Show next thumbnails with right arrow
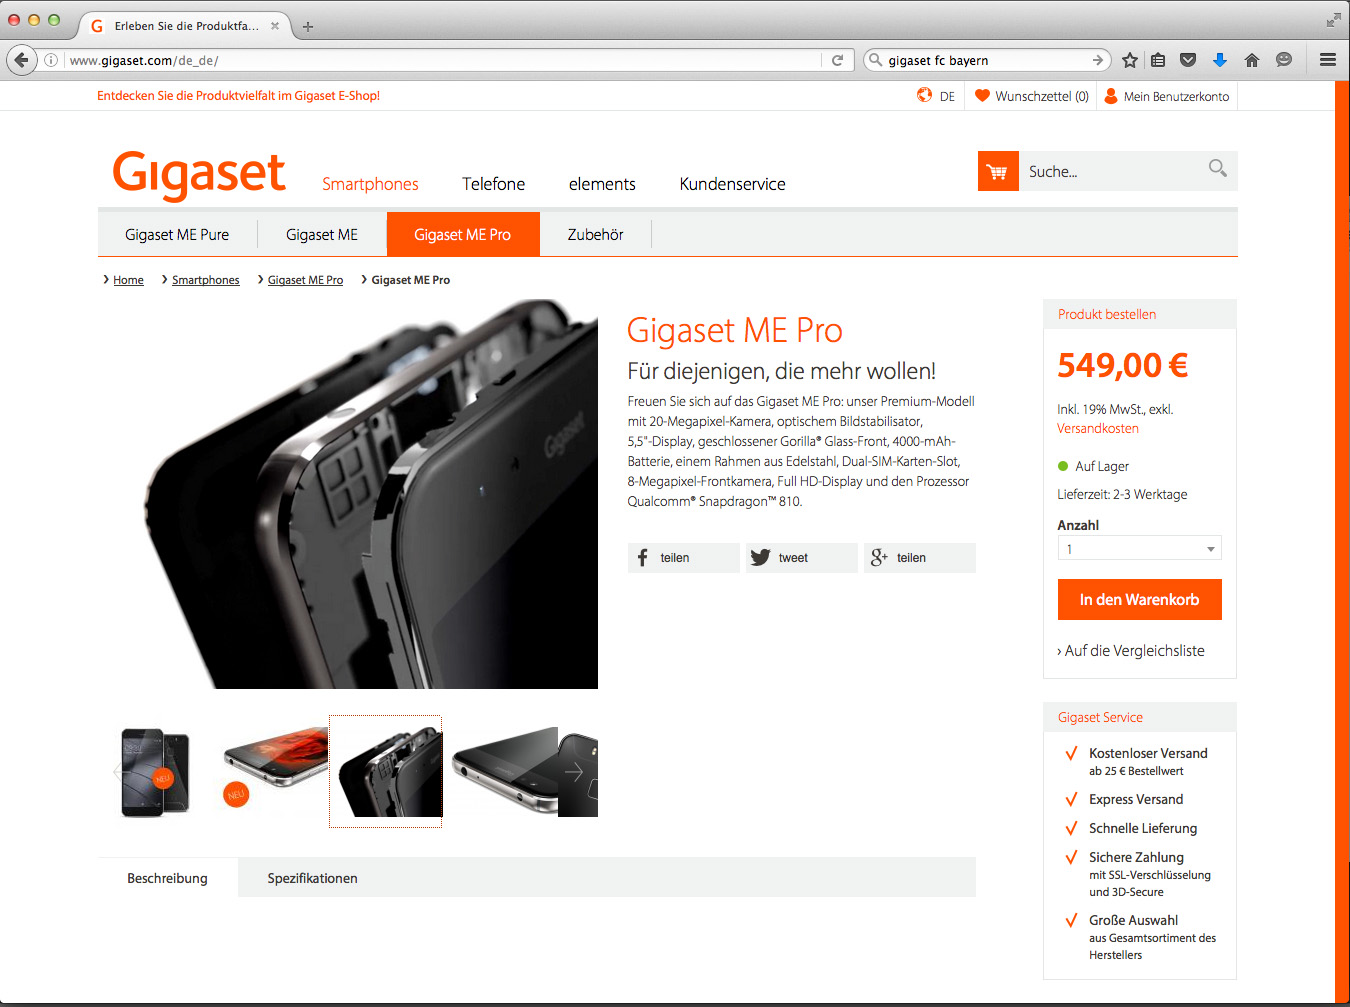Image resolution: width=1350 pixels, height=1007 pixels. [x=574, y=771]
